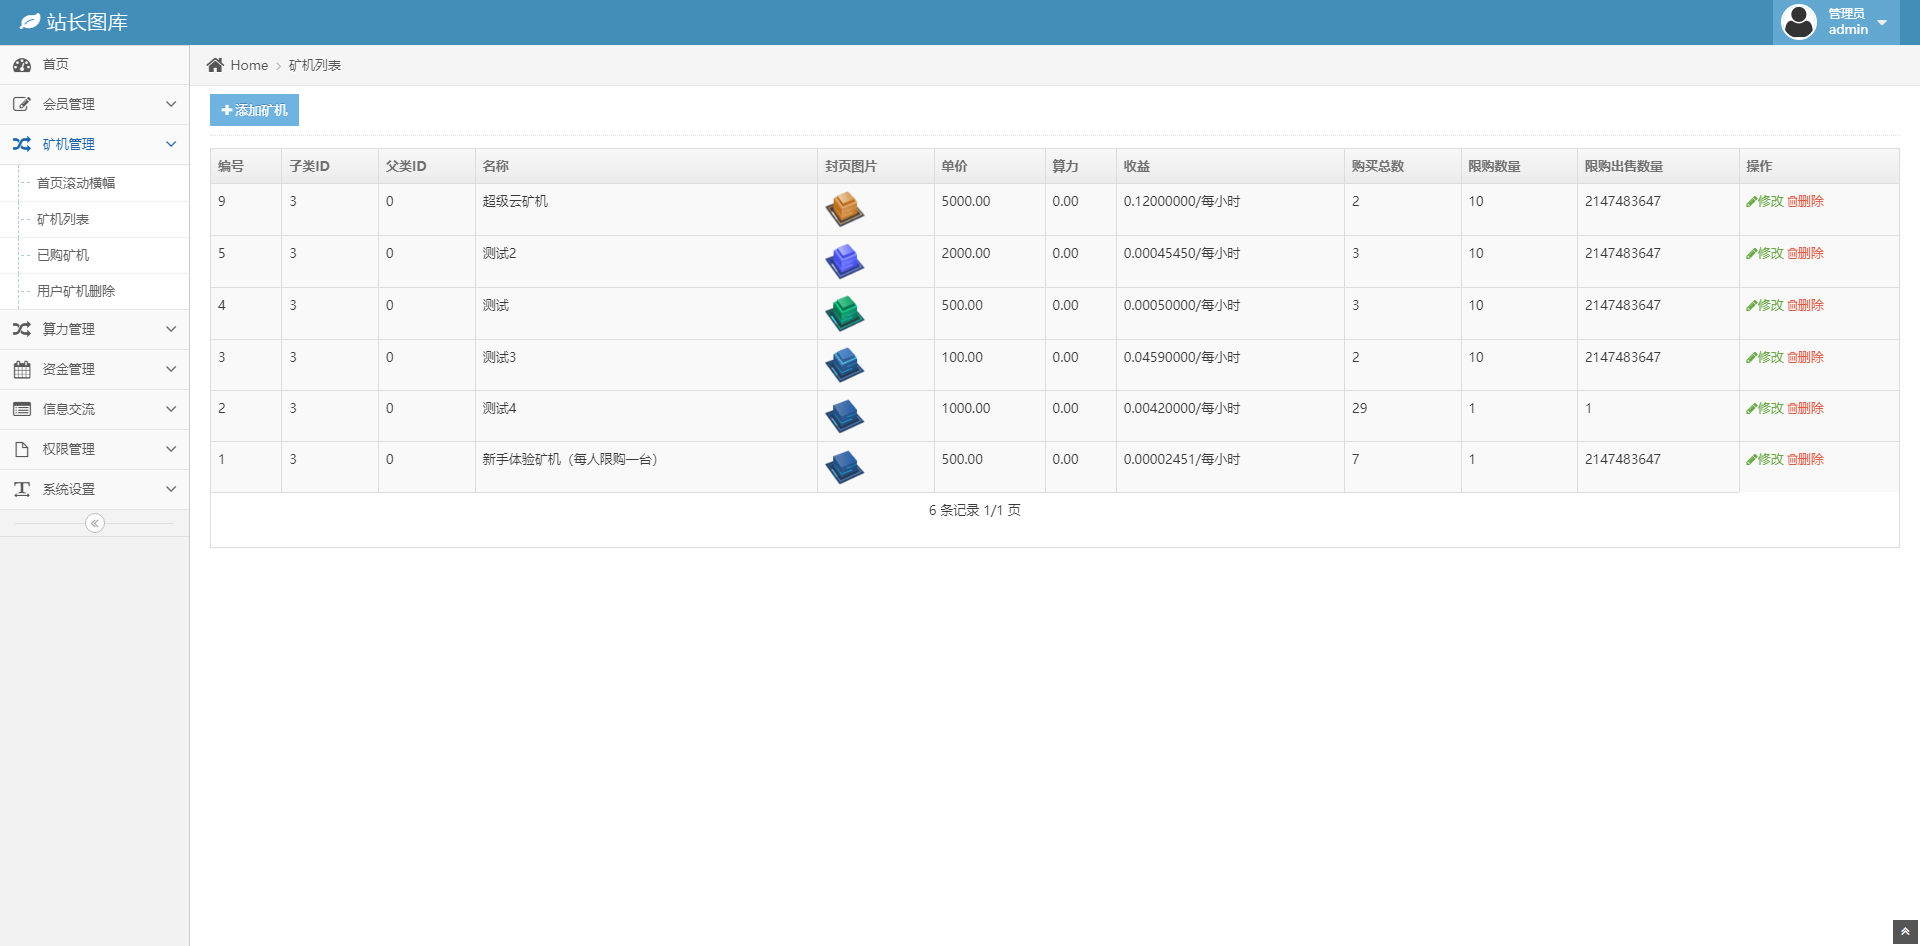
Task: Expand the 算力管理 sidebar section
Action: pos(94,329)
